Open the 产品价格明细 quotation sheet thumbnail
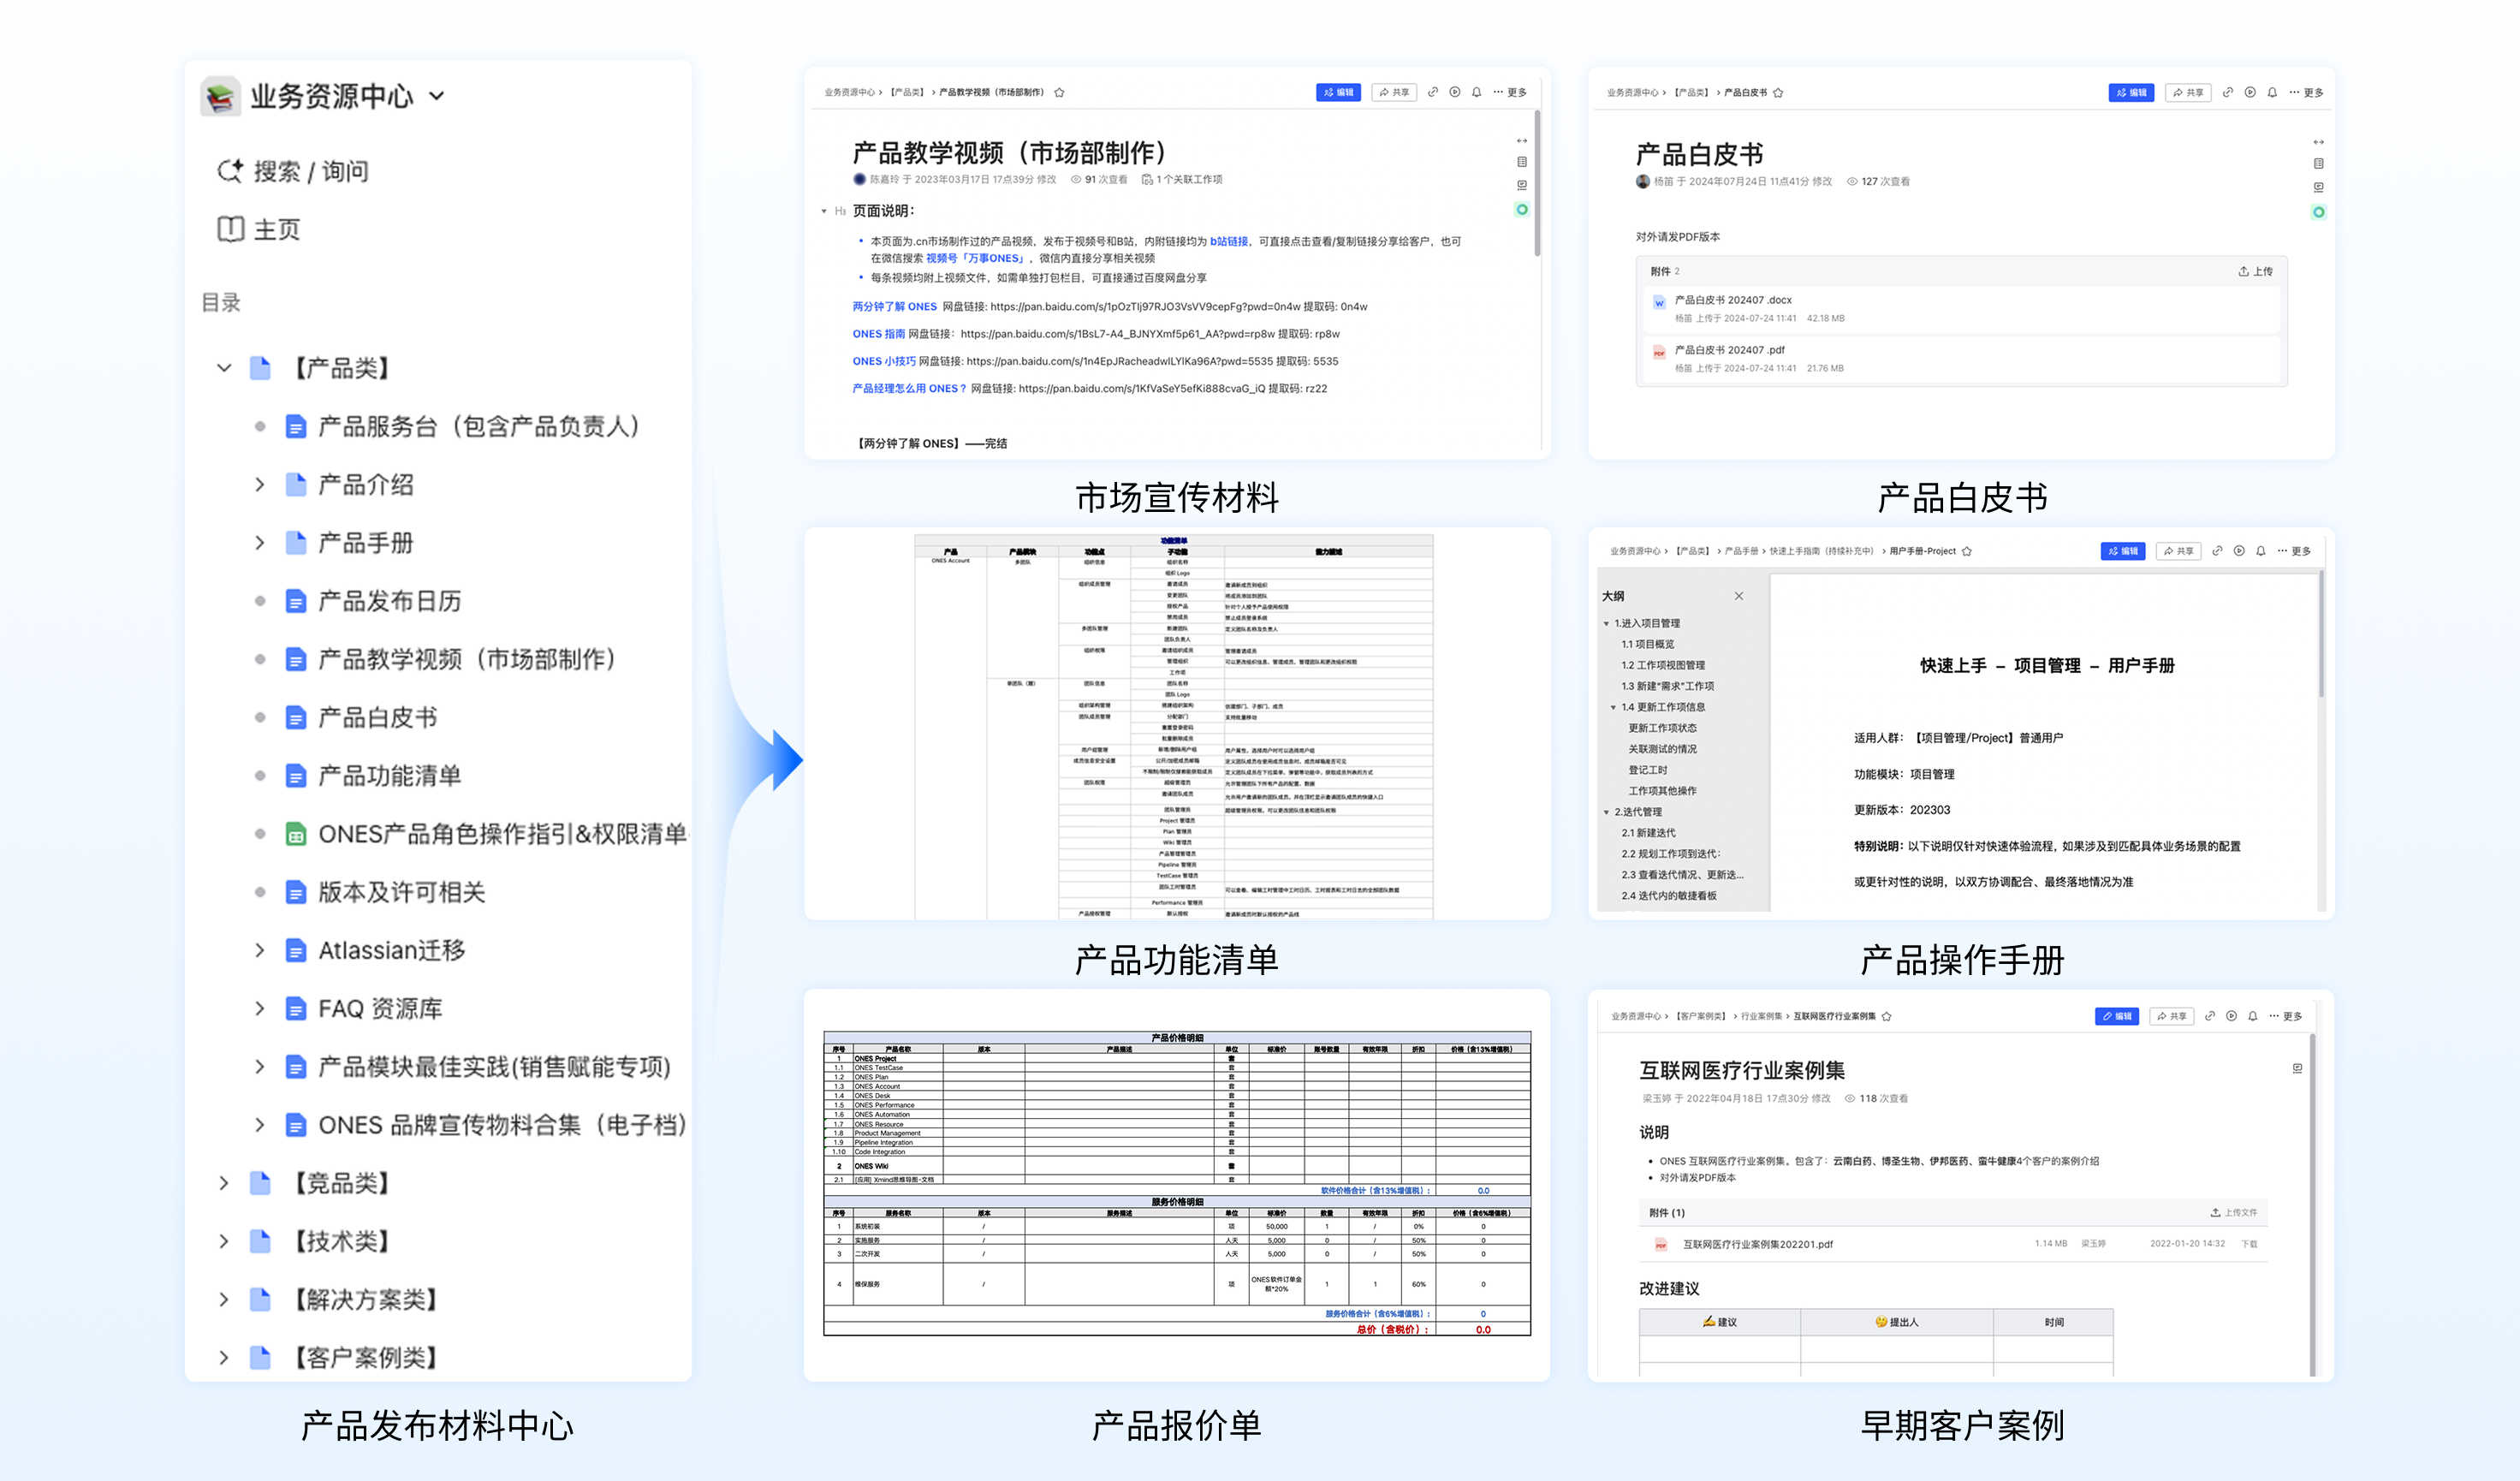Viewport: 2520px width, 1481px height. point(1177,1183)
